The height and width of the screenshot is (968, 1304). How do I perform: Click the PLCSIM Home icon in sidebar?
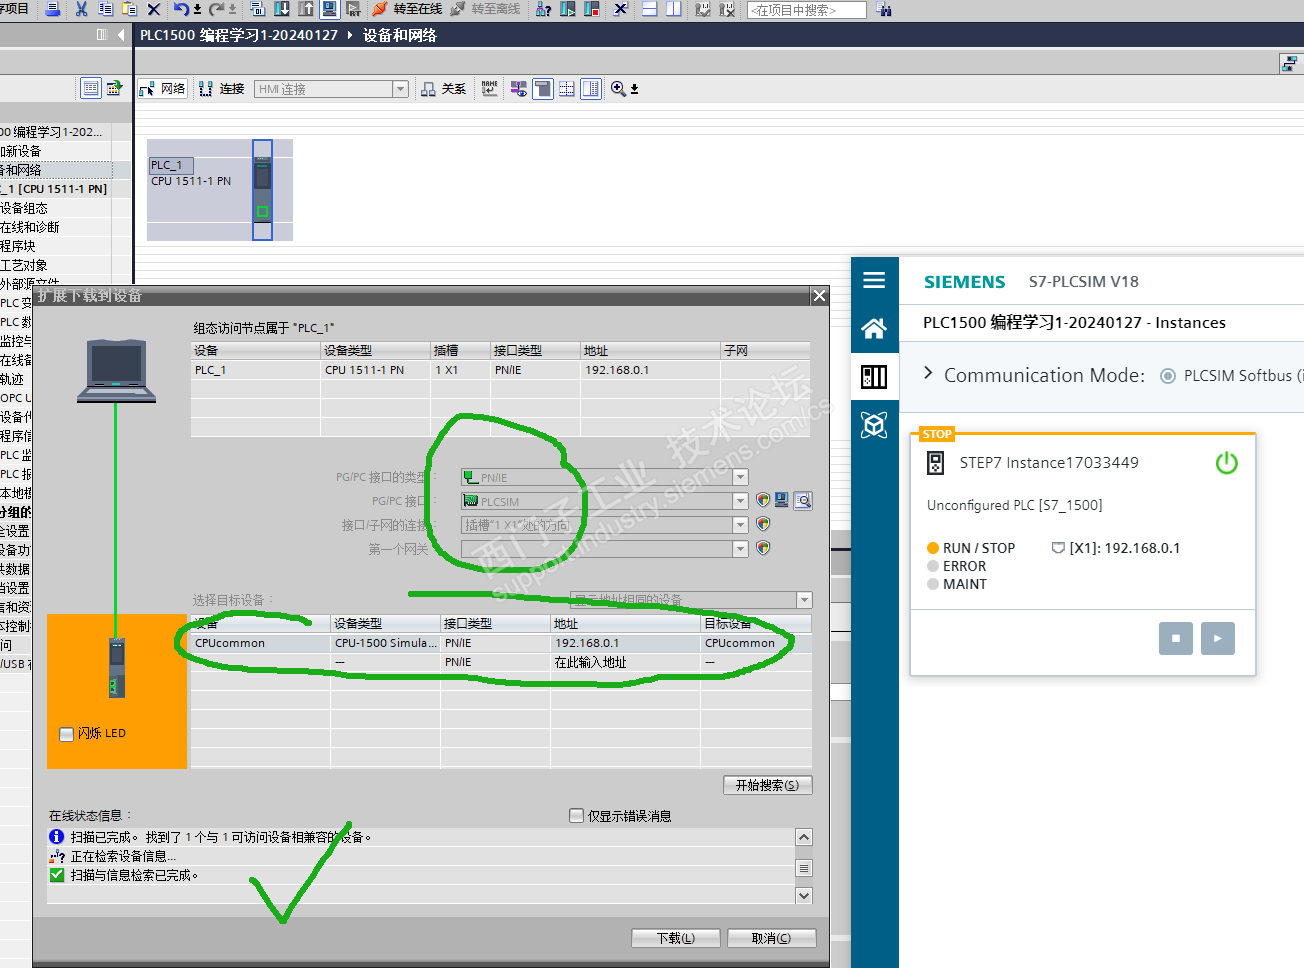[x=874, y=328]
